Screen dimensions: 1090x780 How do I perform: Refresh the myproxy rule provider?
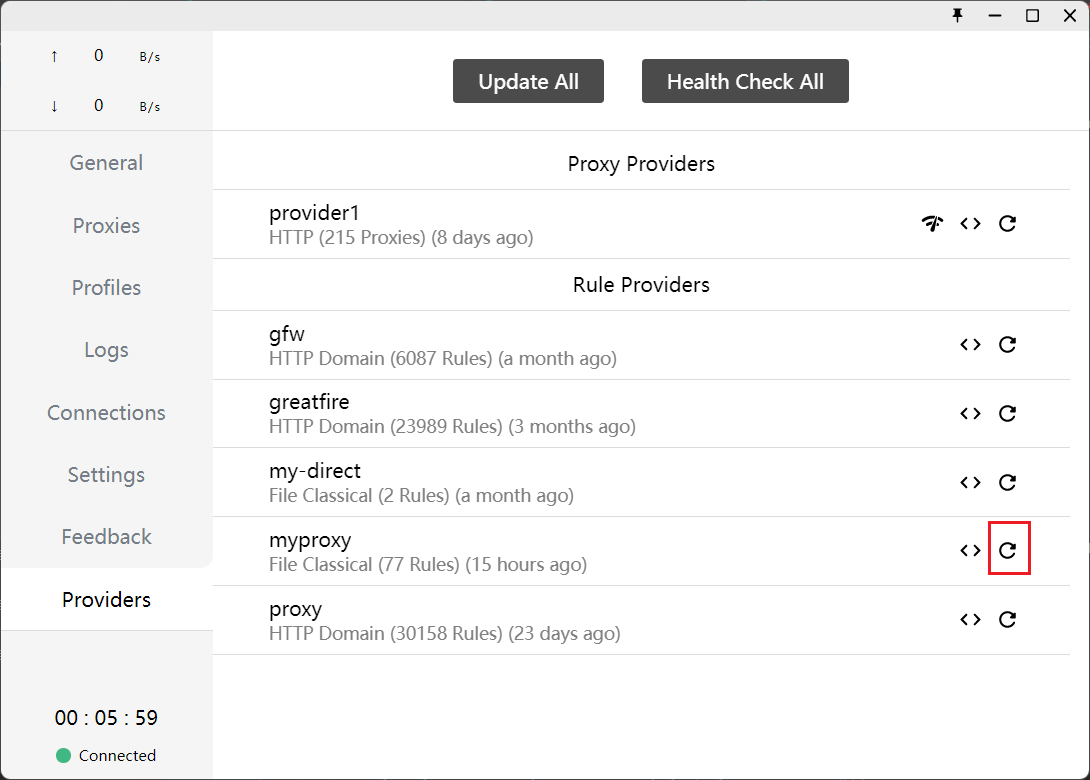(x=1008, y=548)
